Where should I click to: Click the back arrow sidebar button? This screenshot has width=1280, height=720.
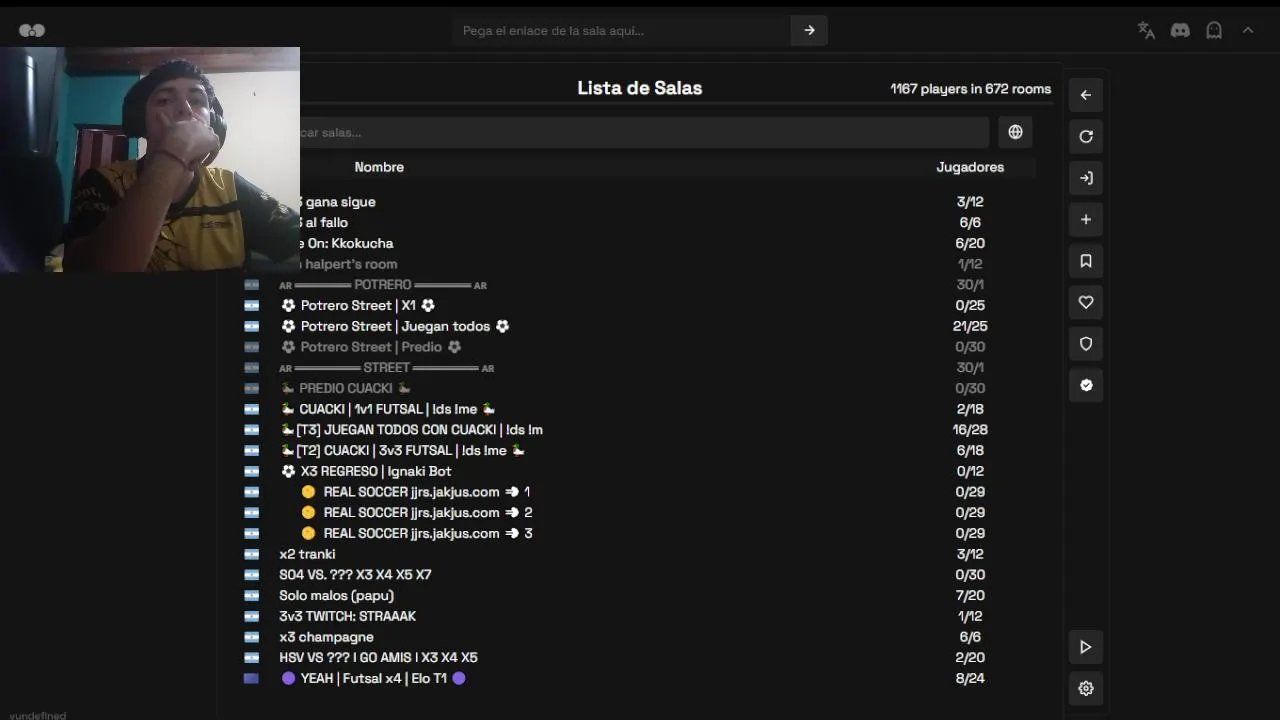pyautogui.click(x=1086, y=95)
